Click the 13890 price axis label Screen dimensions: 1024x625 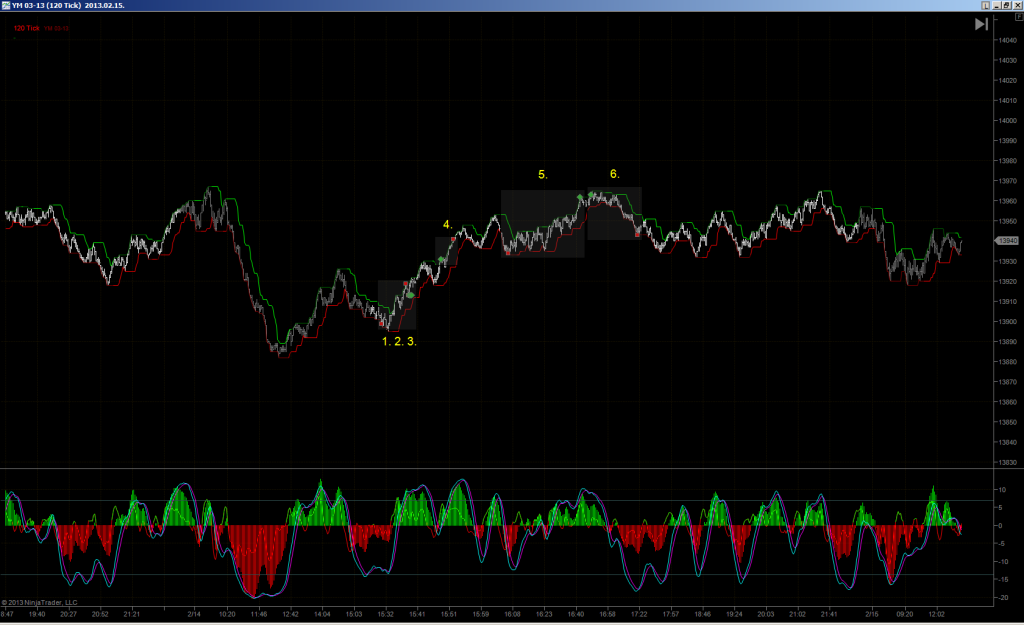point(1008,342)
